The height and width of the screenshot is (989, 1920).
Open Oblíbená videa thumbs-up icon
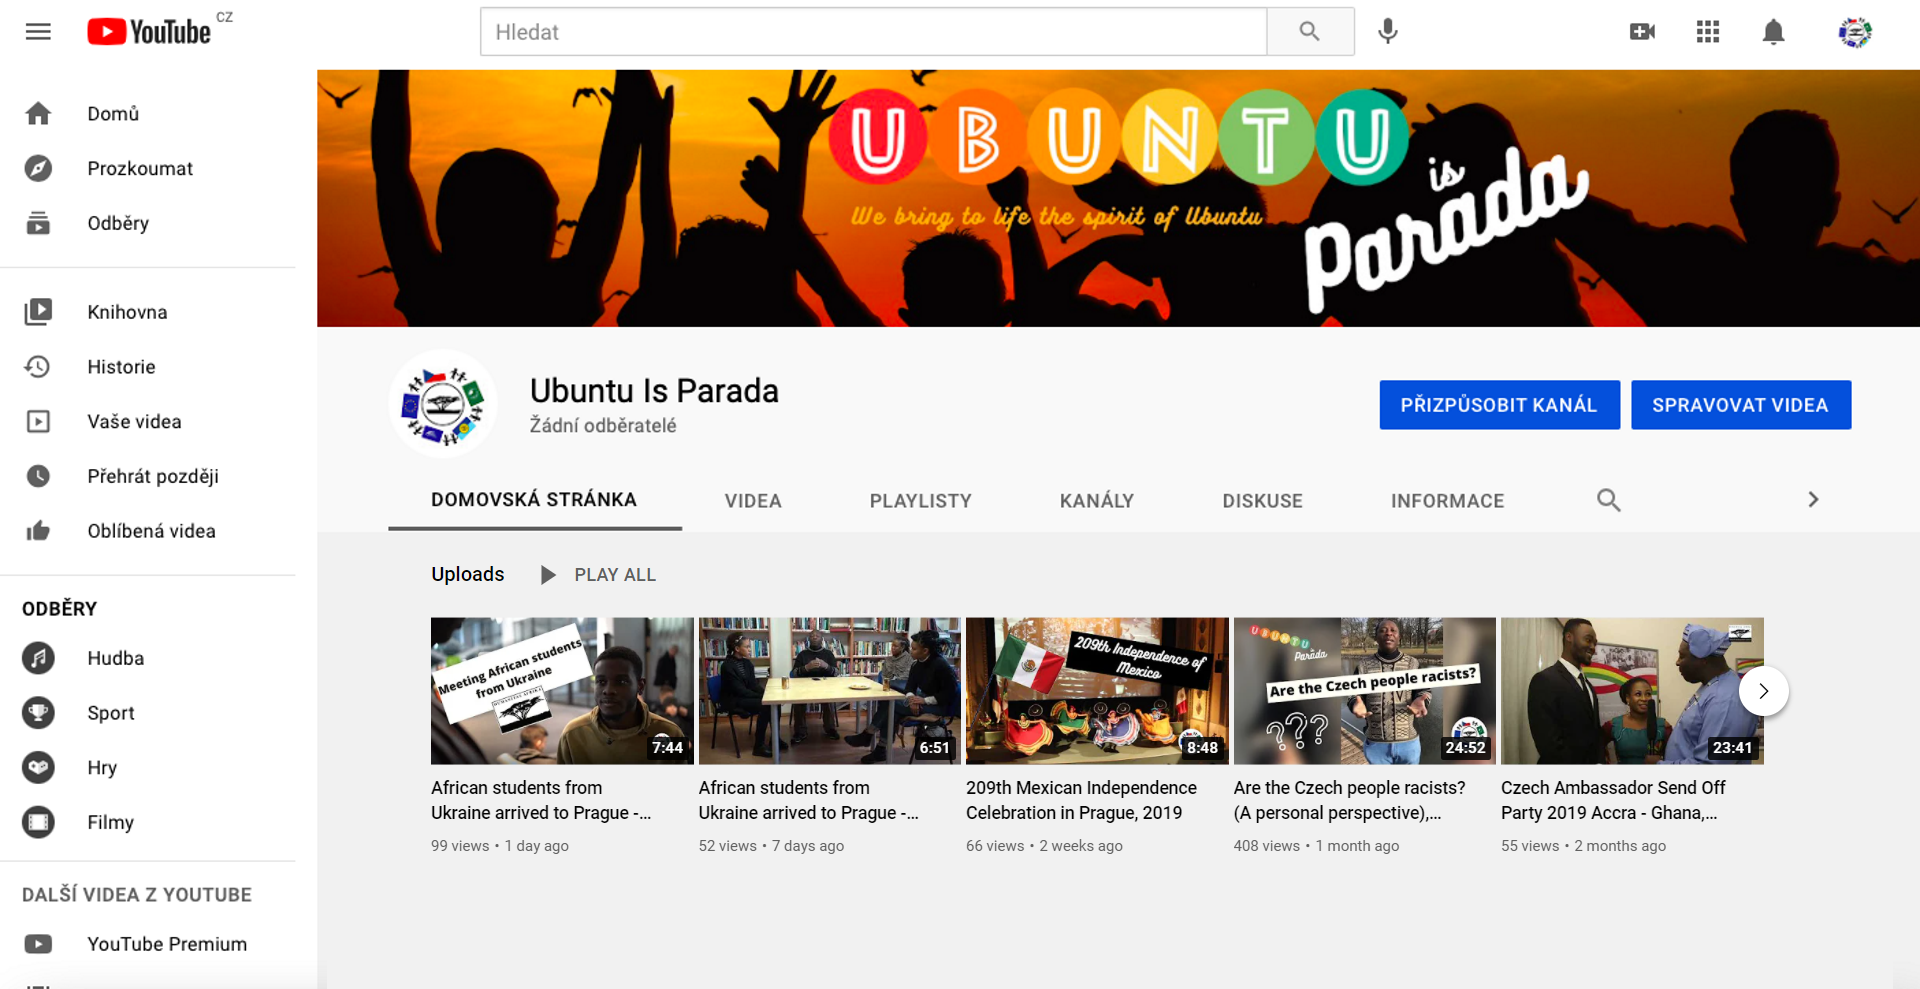[x=38, y=531]
